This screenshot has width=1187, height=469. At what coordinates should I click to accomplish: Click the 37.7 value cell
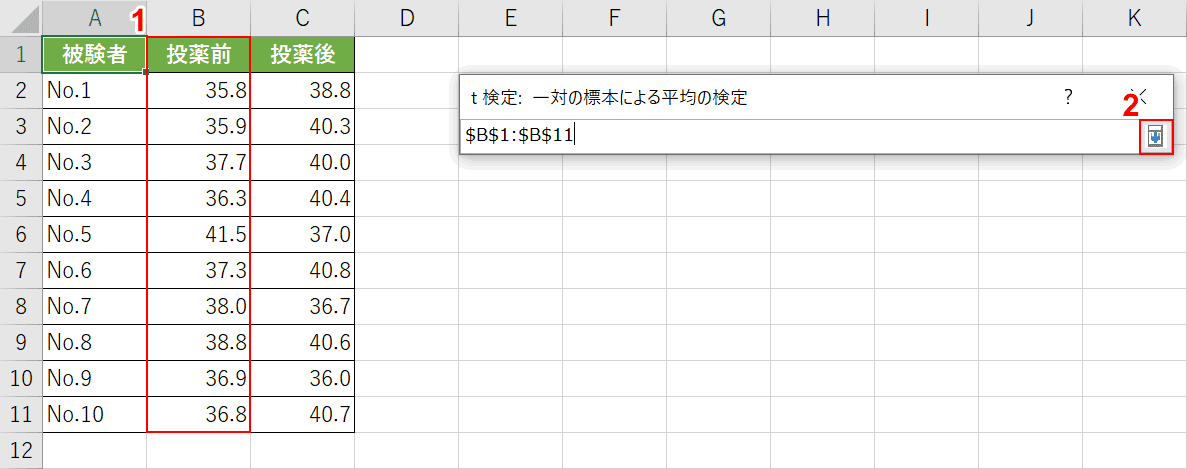click(x=198, y=163)
